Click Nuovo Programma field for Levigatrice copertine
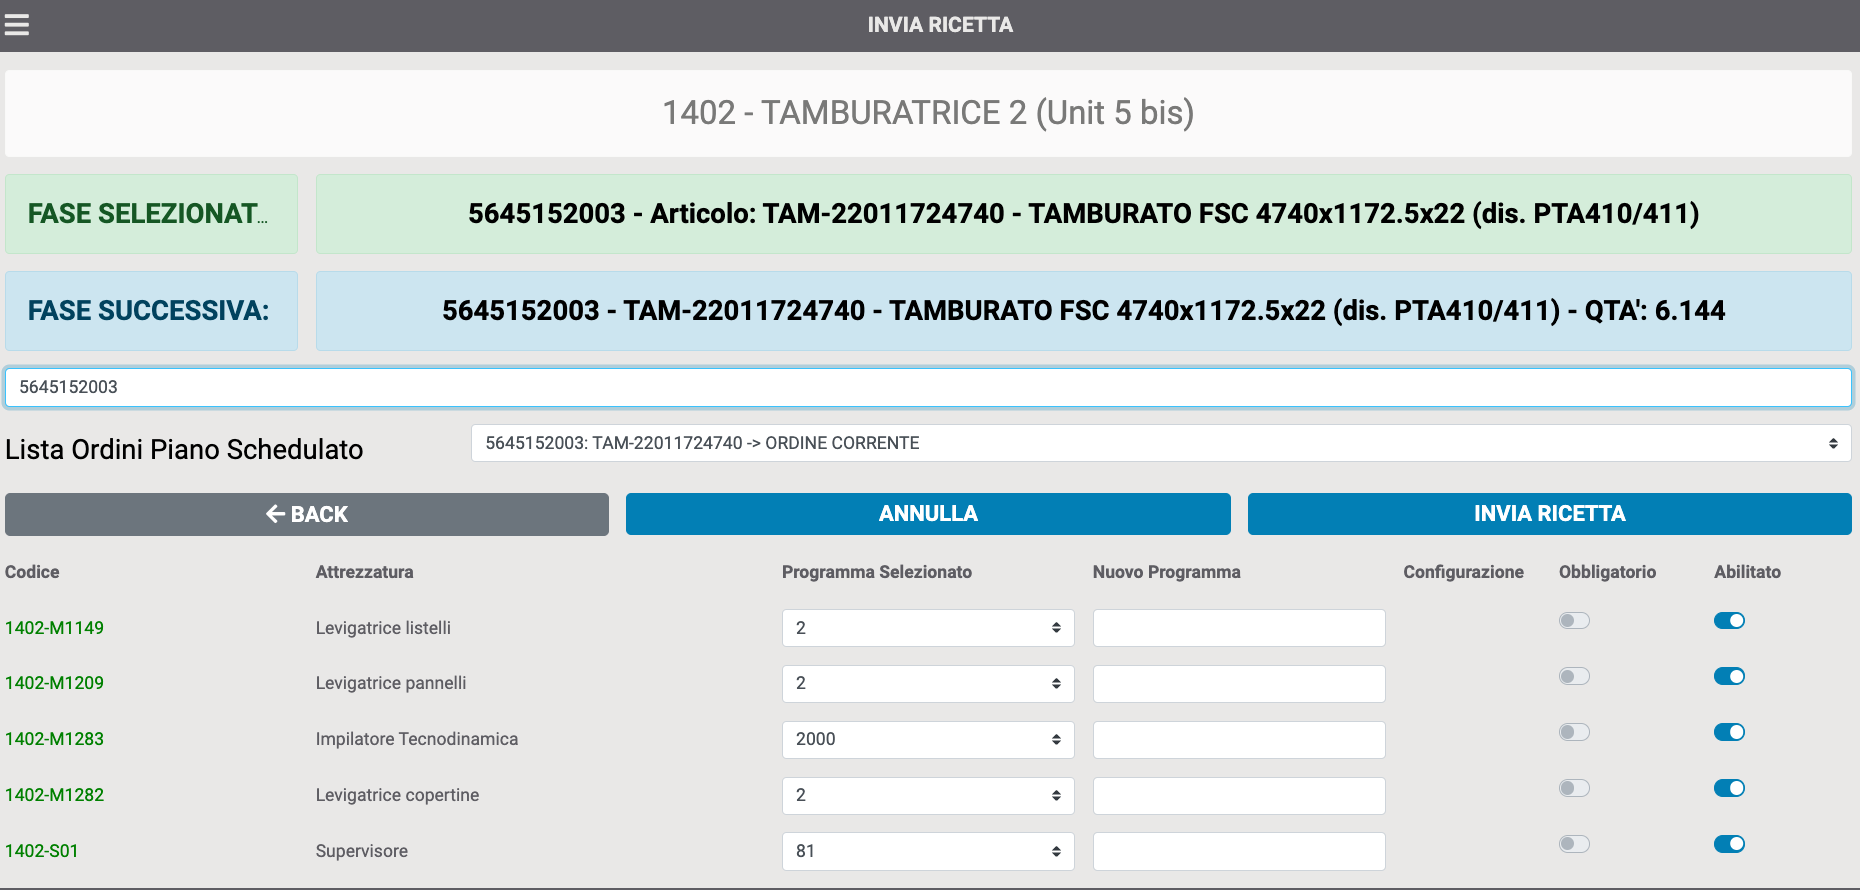This screenshot has height=890, width=1860. click(x=1238, y=795)
